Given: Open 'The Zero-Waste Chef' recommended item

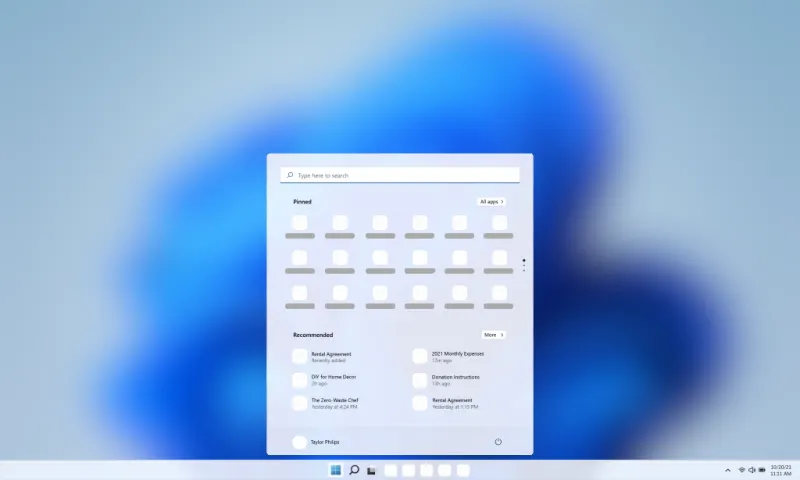Looking at the screenshot, I should click(x=326, y=403).
